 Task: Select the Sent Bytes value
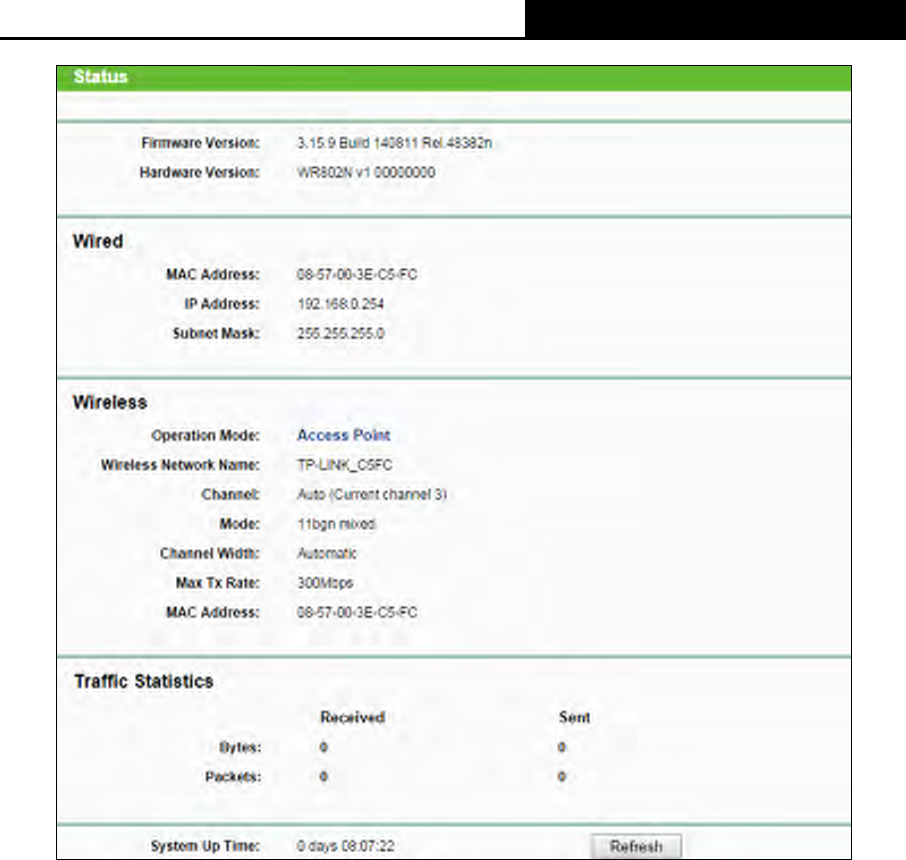click(x=562, y=747)
